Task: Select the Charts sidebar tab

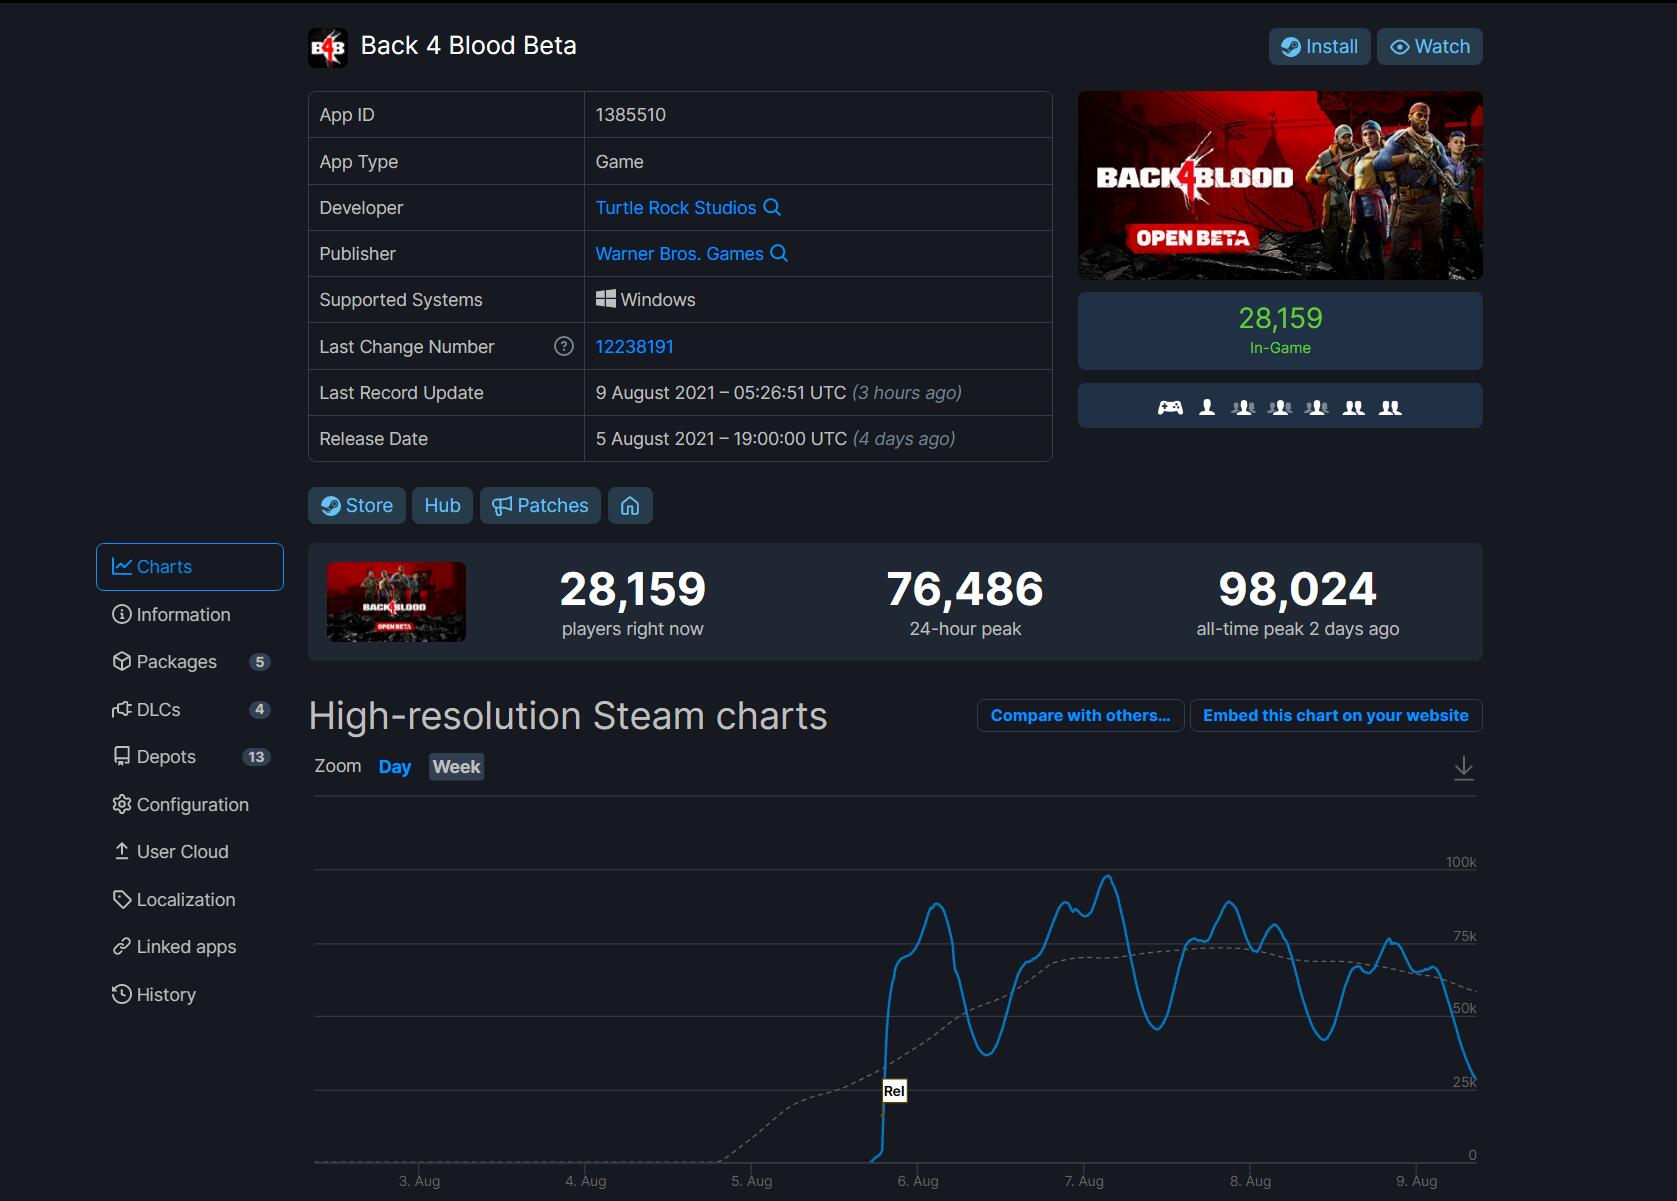Action: [x=190, y=567]
